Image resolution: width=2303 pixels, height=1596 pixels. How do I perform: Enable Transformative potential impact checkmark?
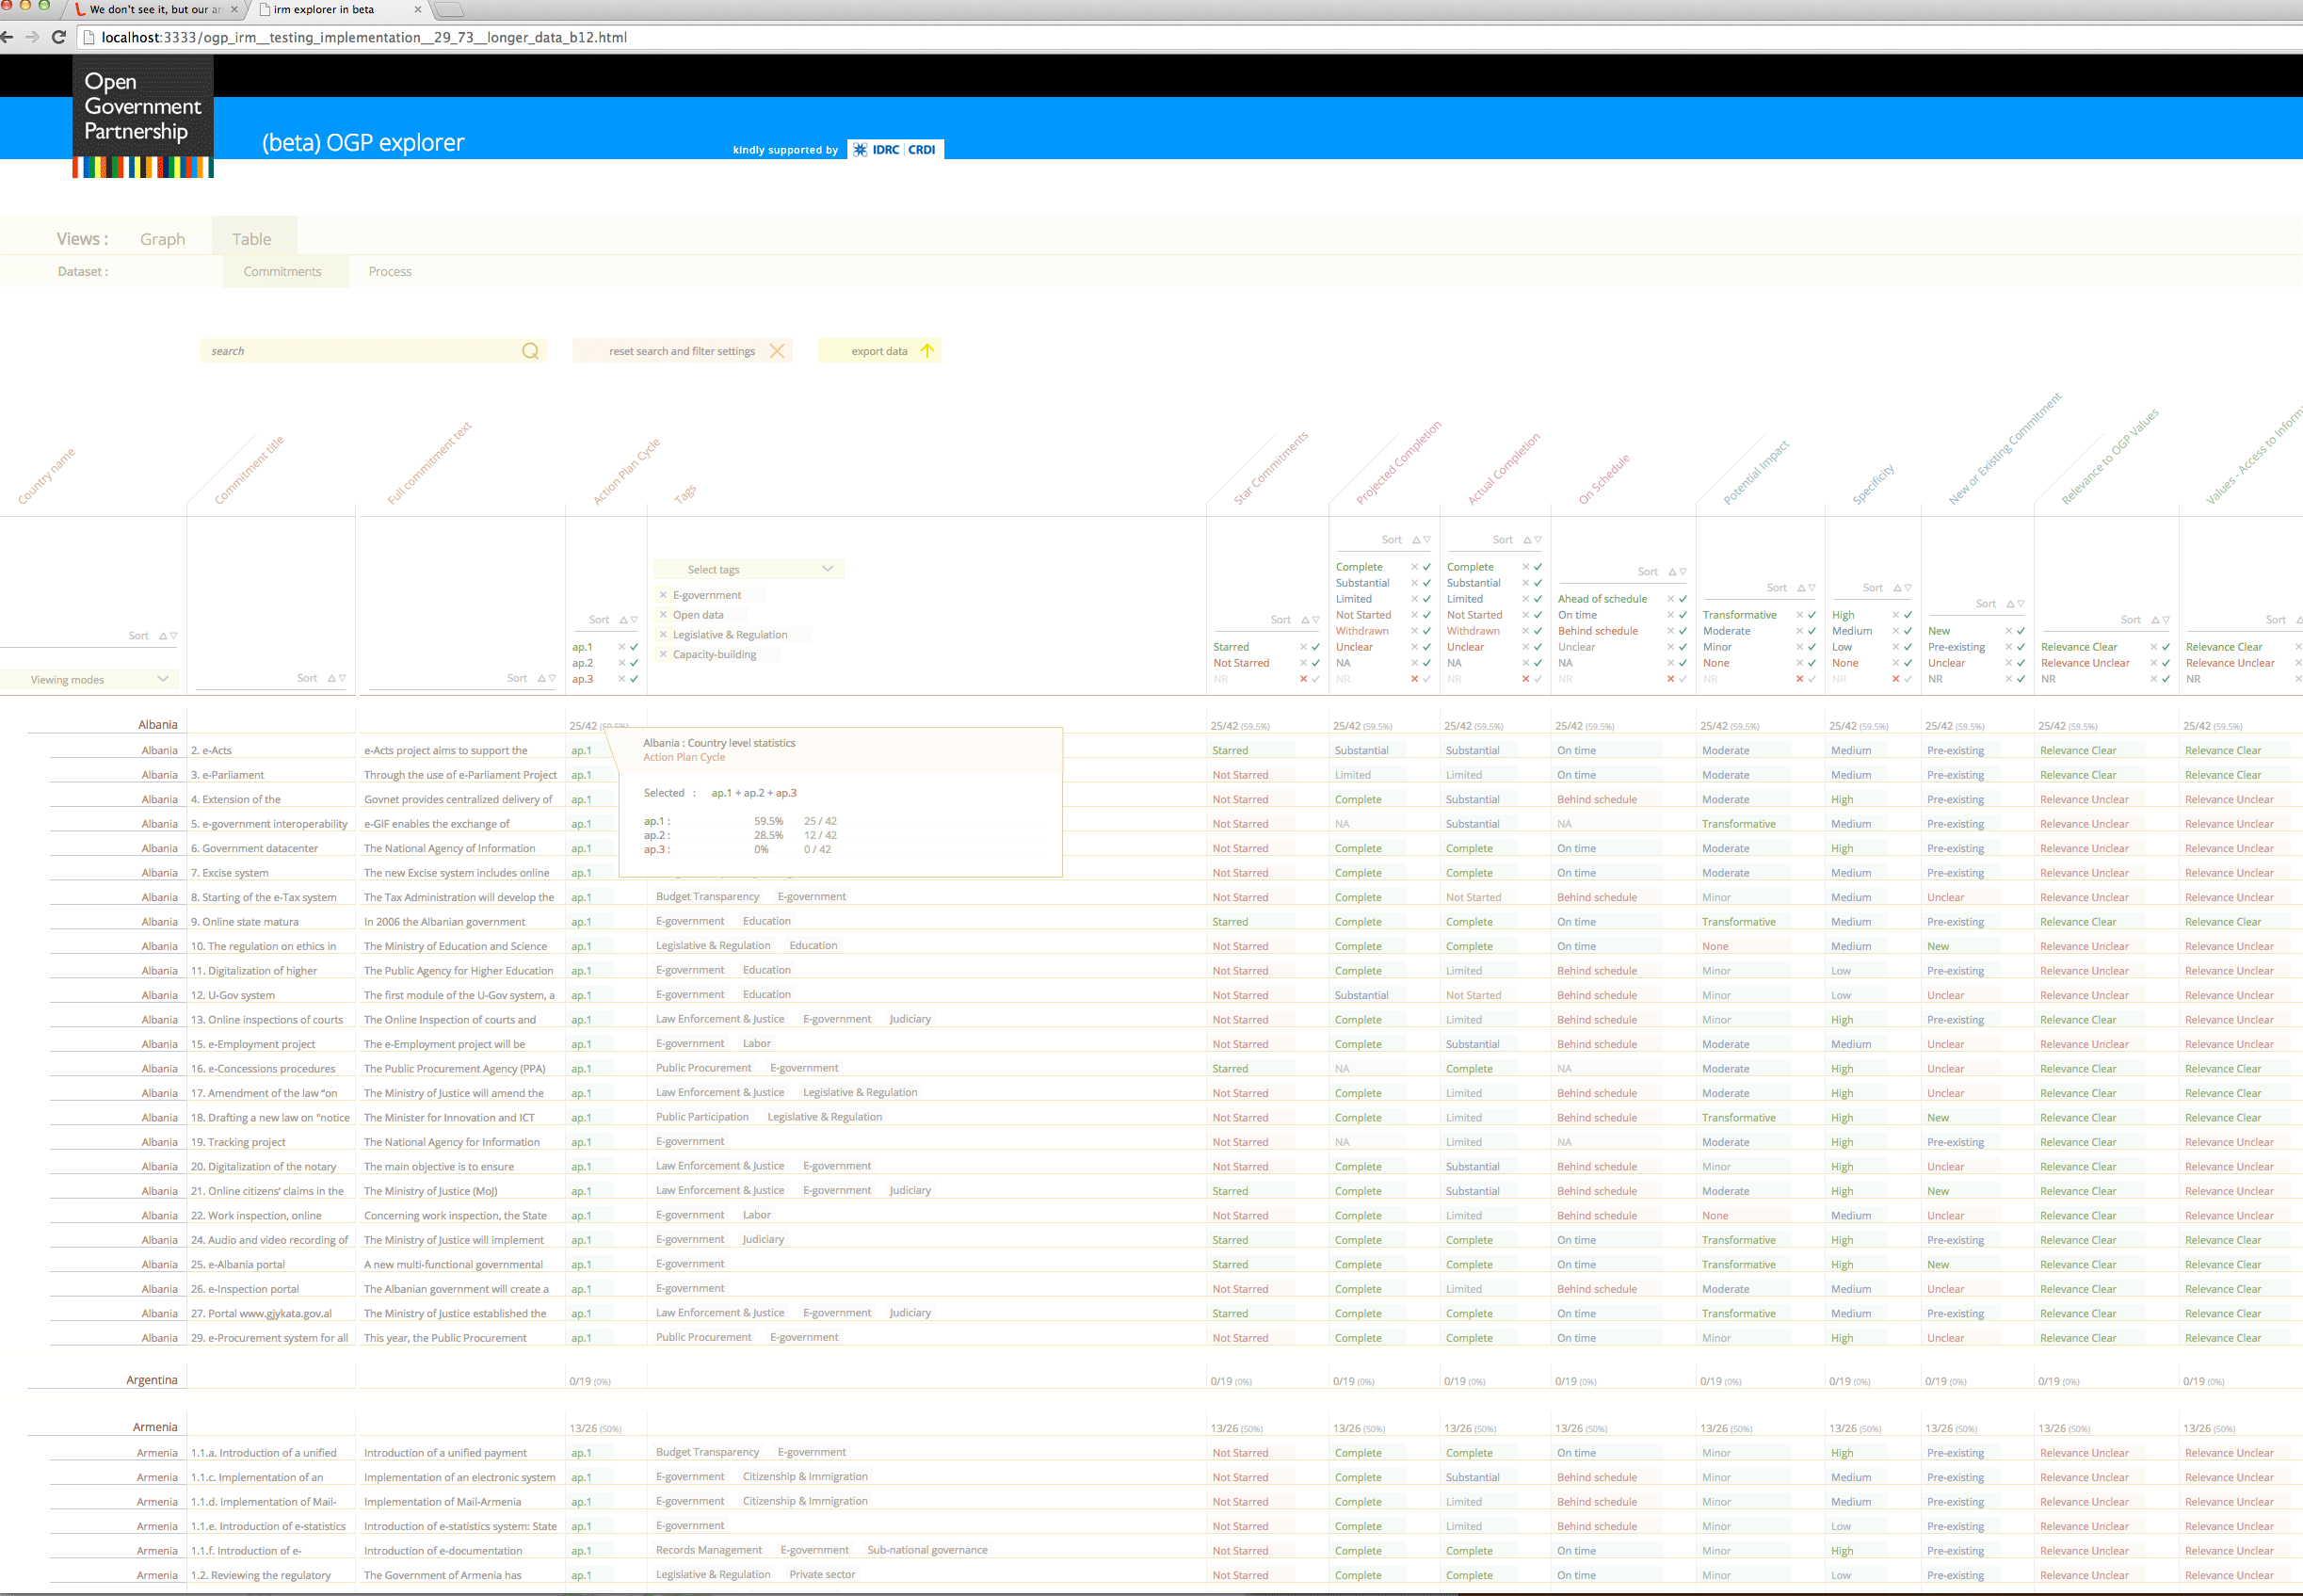(1812, 615)
